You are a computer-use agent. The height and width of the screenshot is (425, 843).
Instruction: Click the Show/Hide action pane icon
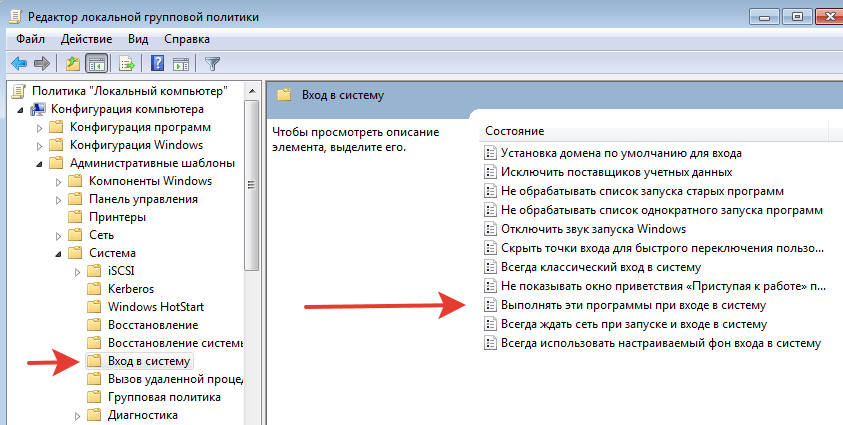tap(181, 64)
